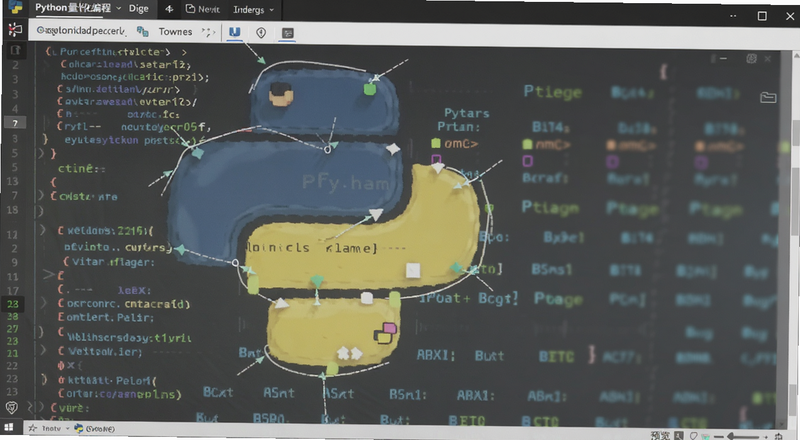Click the Python logo app icon
The image size is (800, 440).
[15, 8]
